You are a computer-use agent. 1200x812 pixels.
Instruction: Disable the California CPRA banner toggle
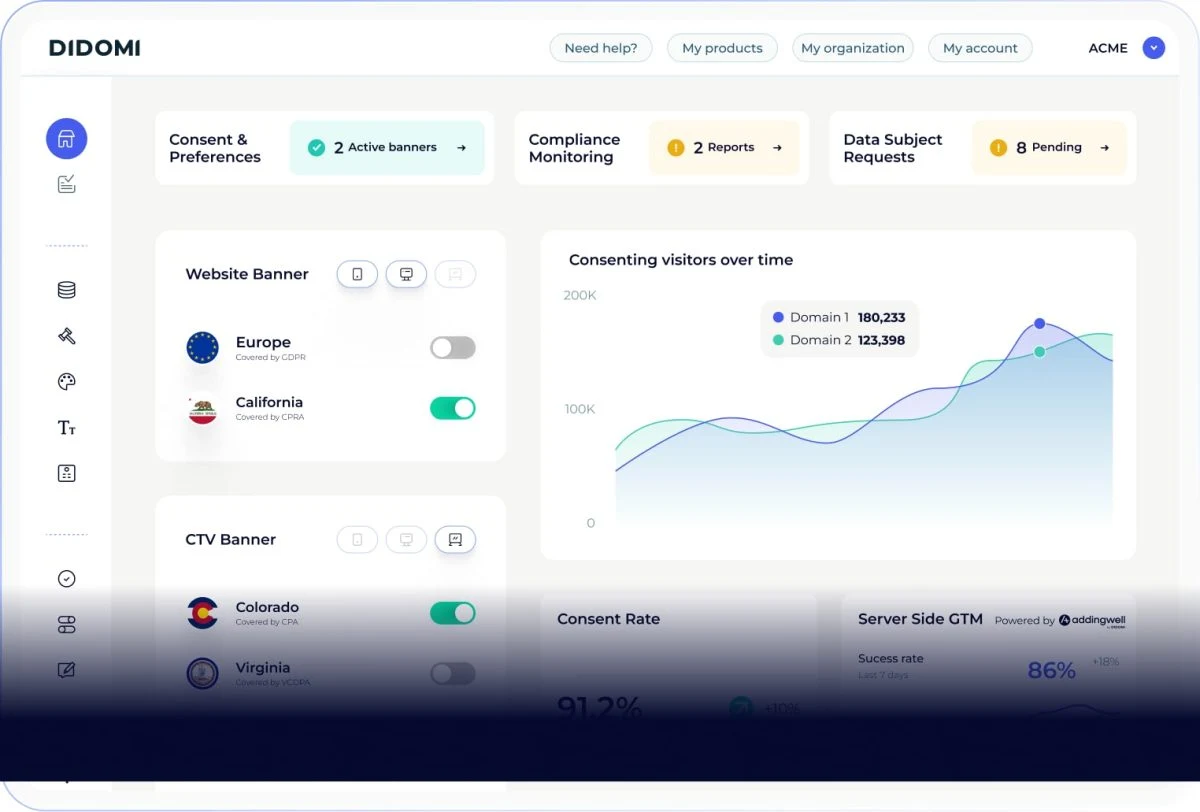point(453,408)
